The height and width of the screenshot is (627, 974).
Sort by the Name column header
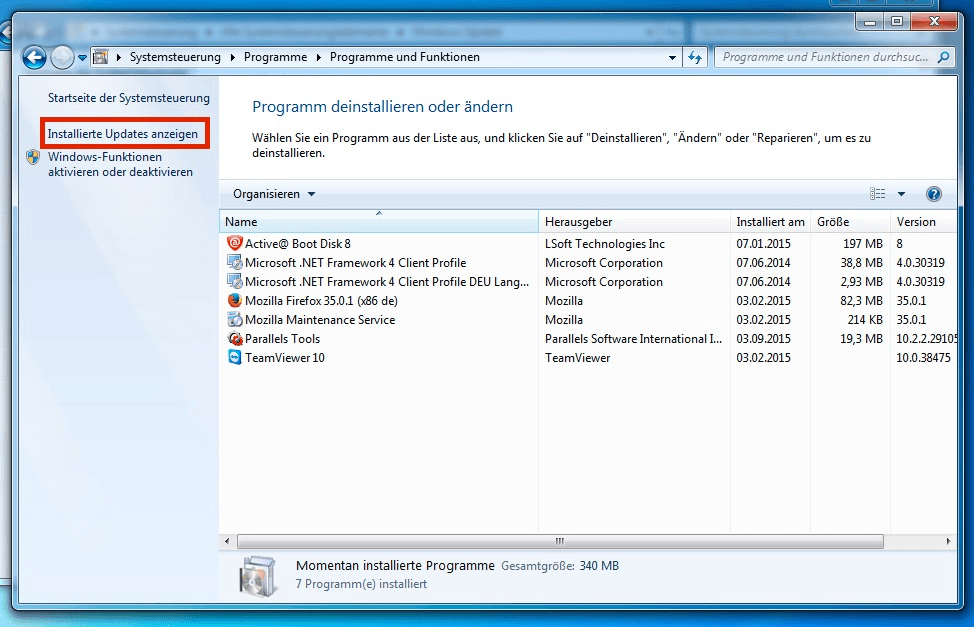[379, 222]
